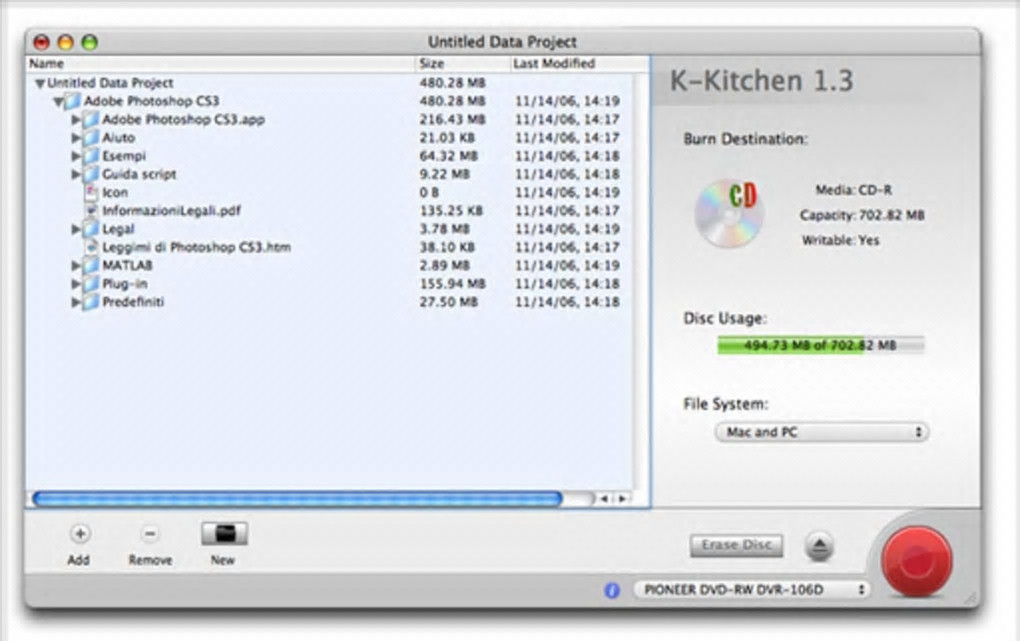The height and width of the screenshot is (641, 1020).
Task: Click the Add plus icon
Action: click(x=80, y=534)
